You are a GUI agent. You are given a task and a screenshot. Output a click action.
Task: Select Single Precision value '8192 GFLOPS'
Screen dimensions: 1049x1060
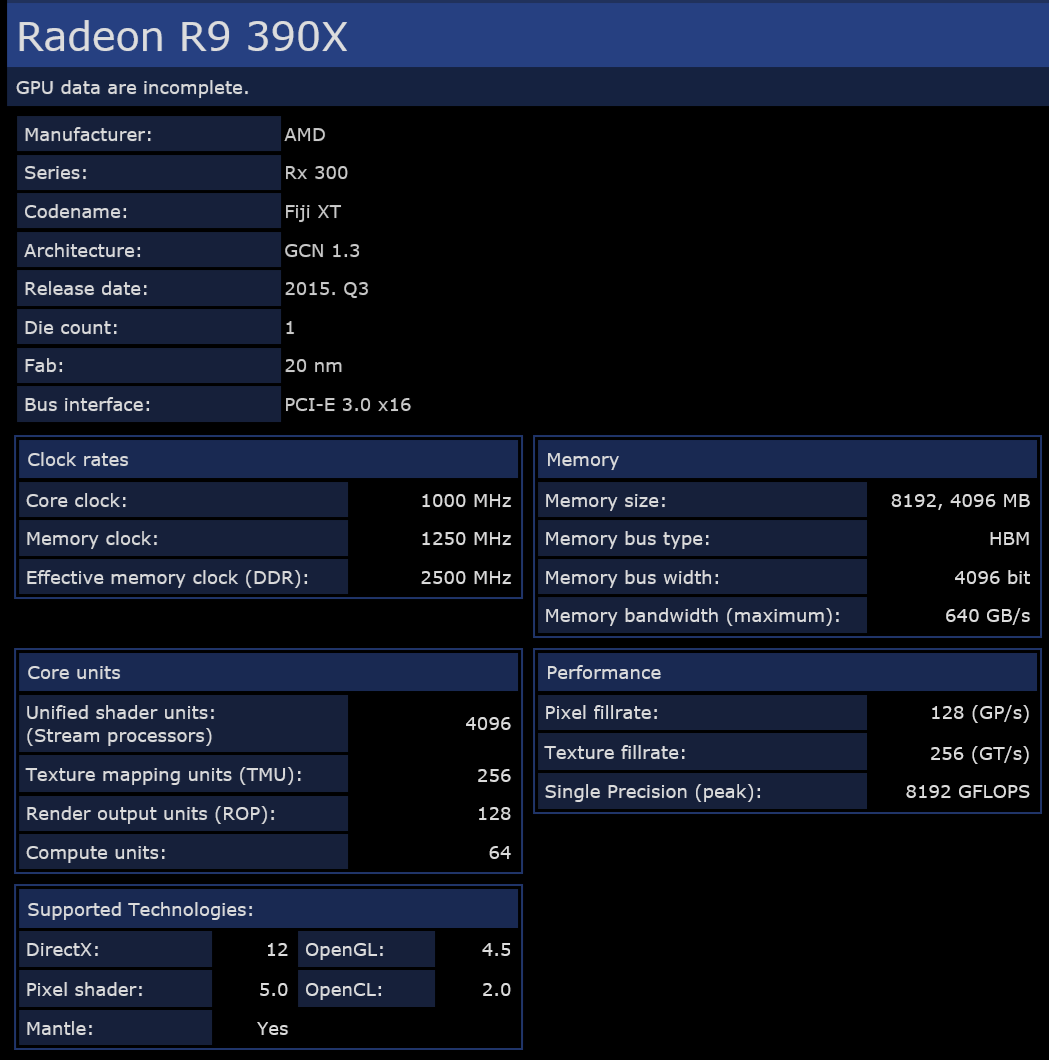click(968, 792)
